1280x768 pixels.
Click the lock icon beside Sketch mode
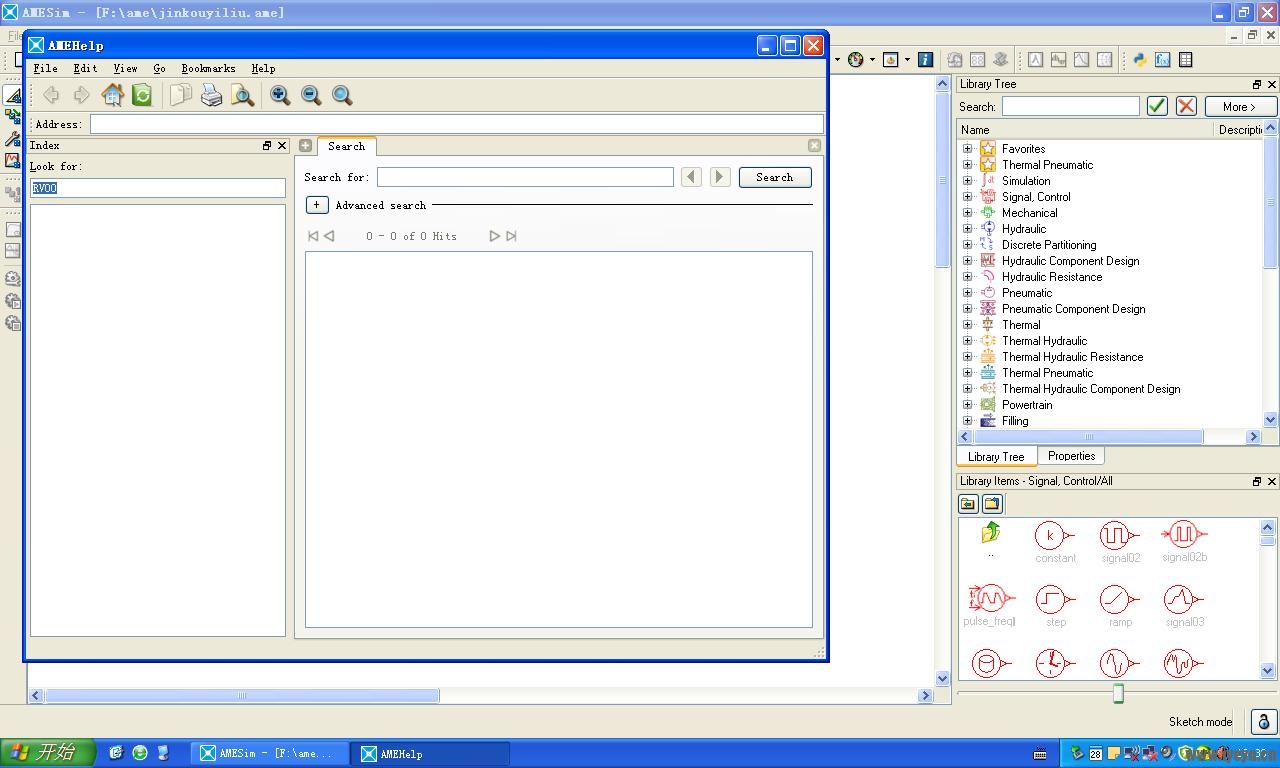pos(1264,722)
